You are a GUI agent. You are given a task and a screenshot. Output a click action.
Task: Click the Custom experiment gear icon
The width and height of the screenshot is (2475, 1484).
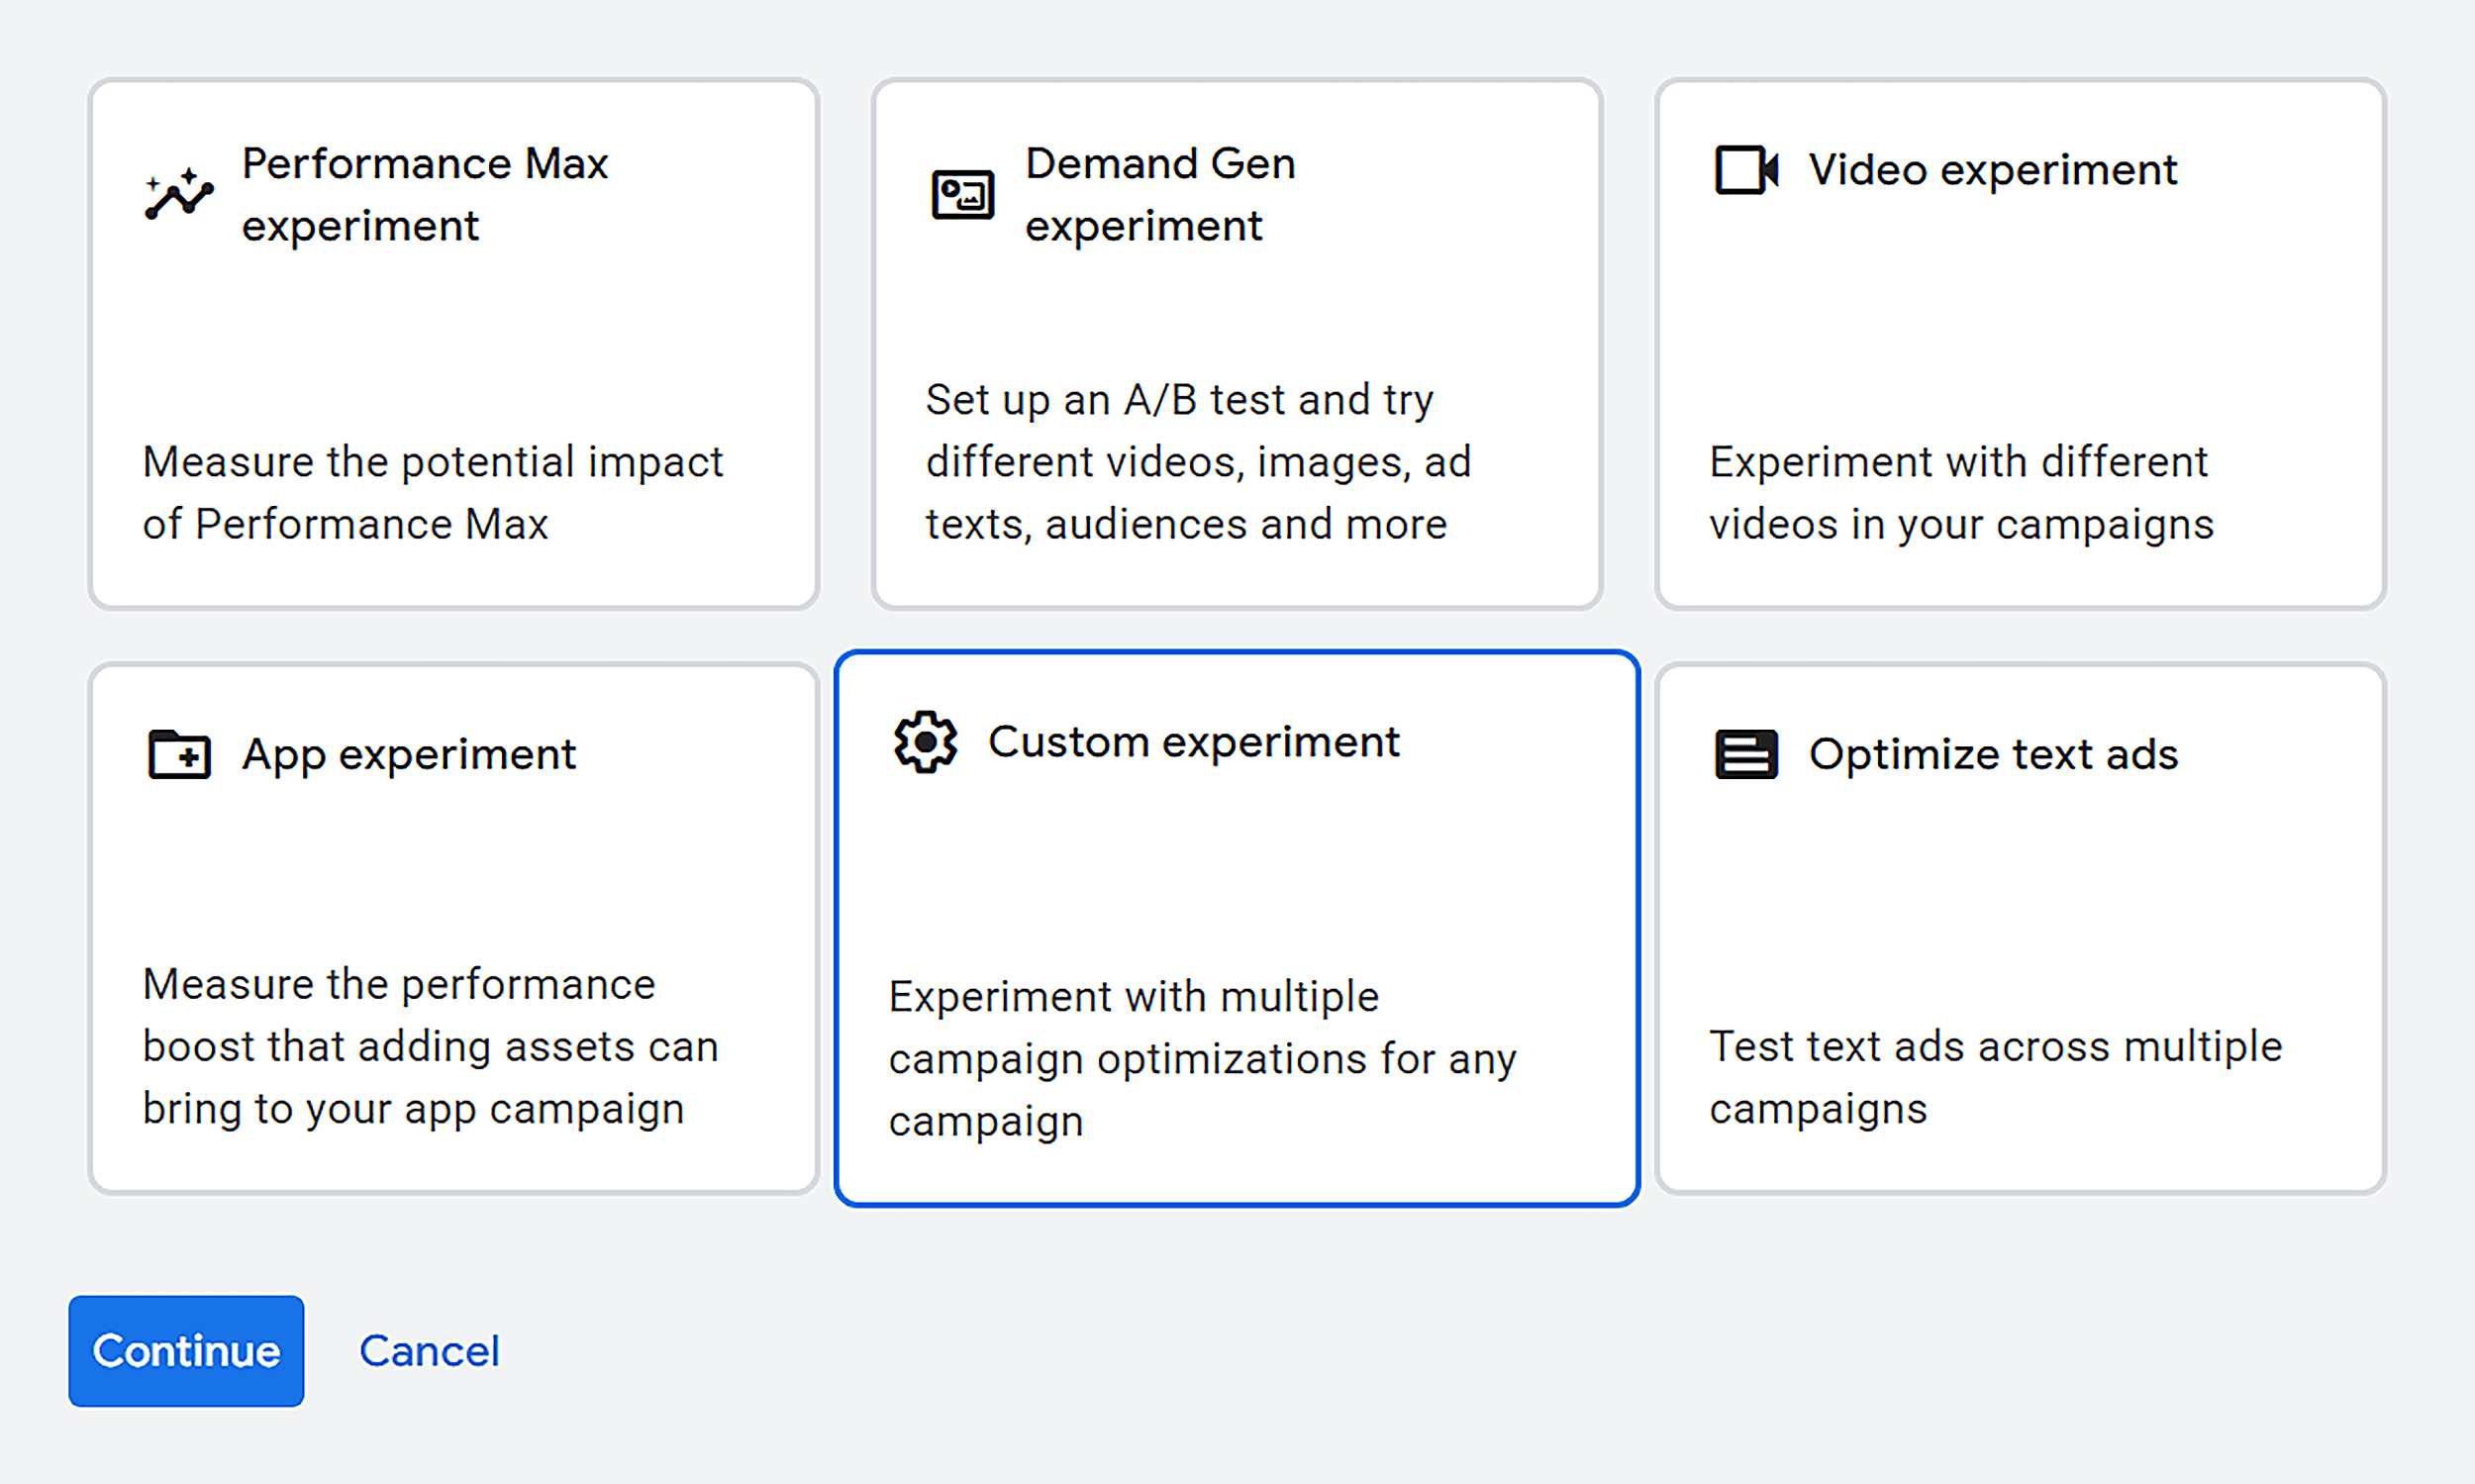(925, 741)
